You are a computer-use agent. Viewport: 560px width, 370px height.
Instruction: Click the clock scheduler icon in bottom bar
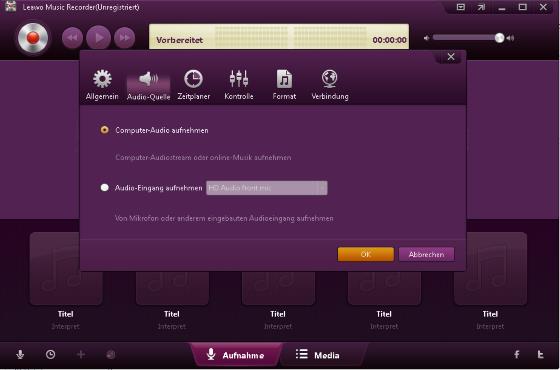50,354
